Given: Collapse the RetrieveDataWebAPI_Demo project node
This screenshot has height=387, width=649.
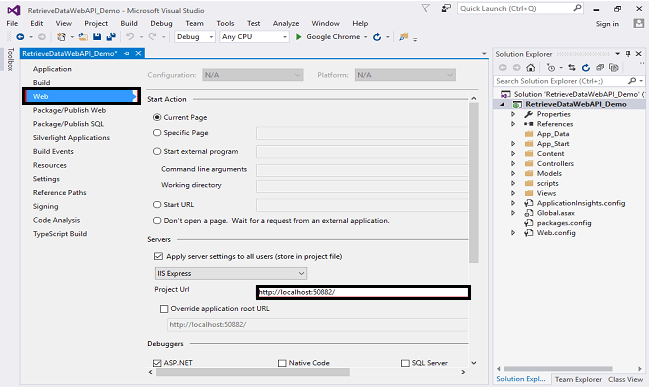Looking at the screenshot, I should pos(502,104).
